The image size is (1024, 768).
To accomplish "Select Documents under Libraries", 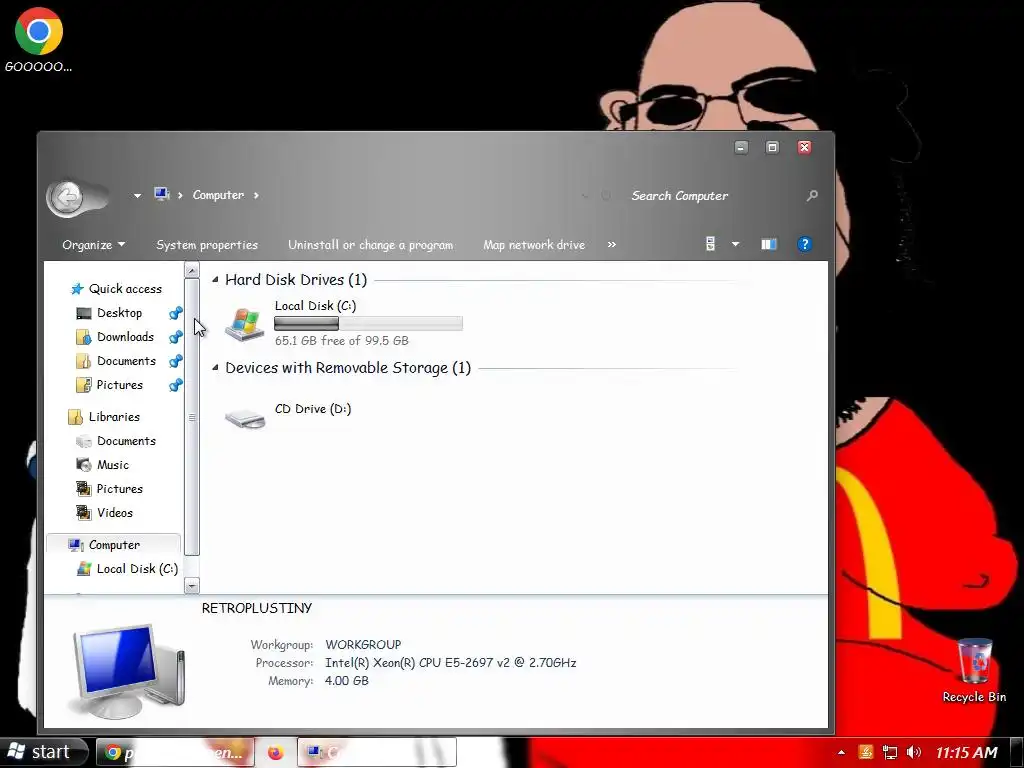I will click(126, 441).
